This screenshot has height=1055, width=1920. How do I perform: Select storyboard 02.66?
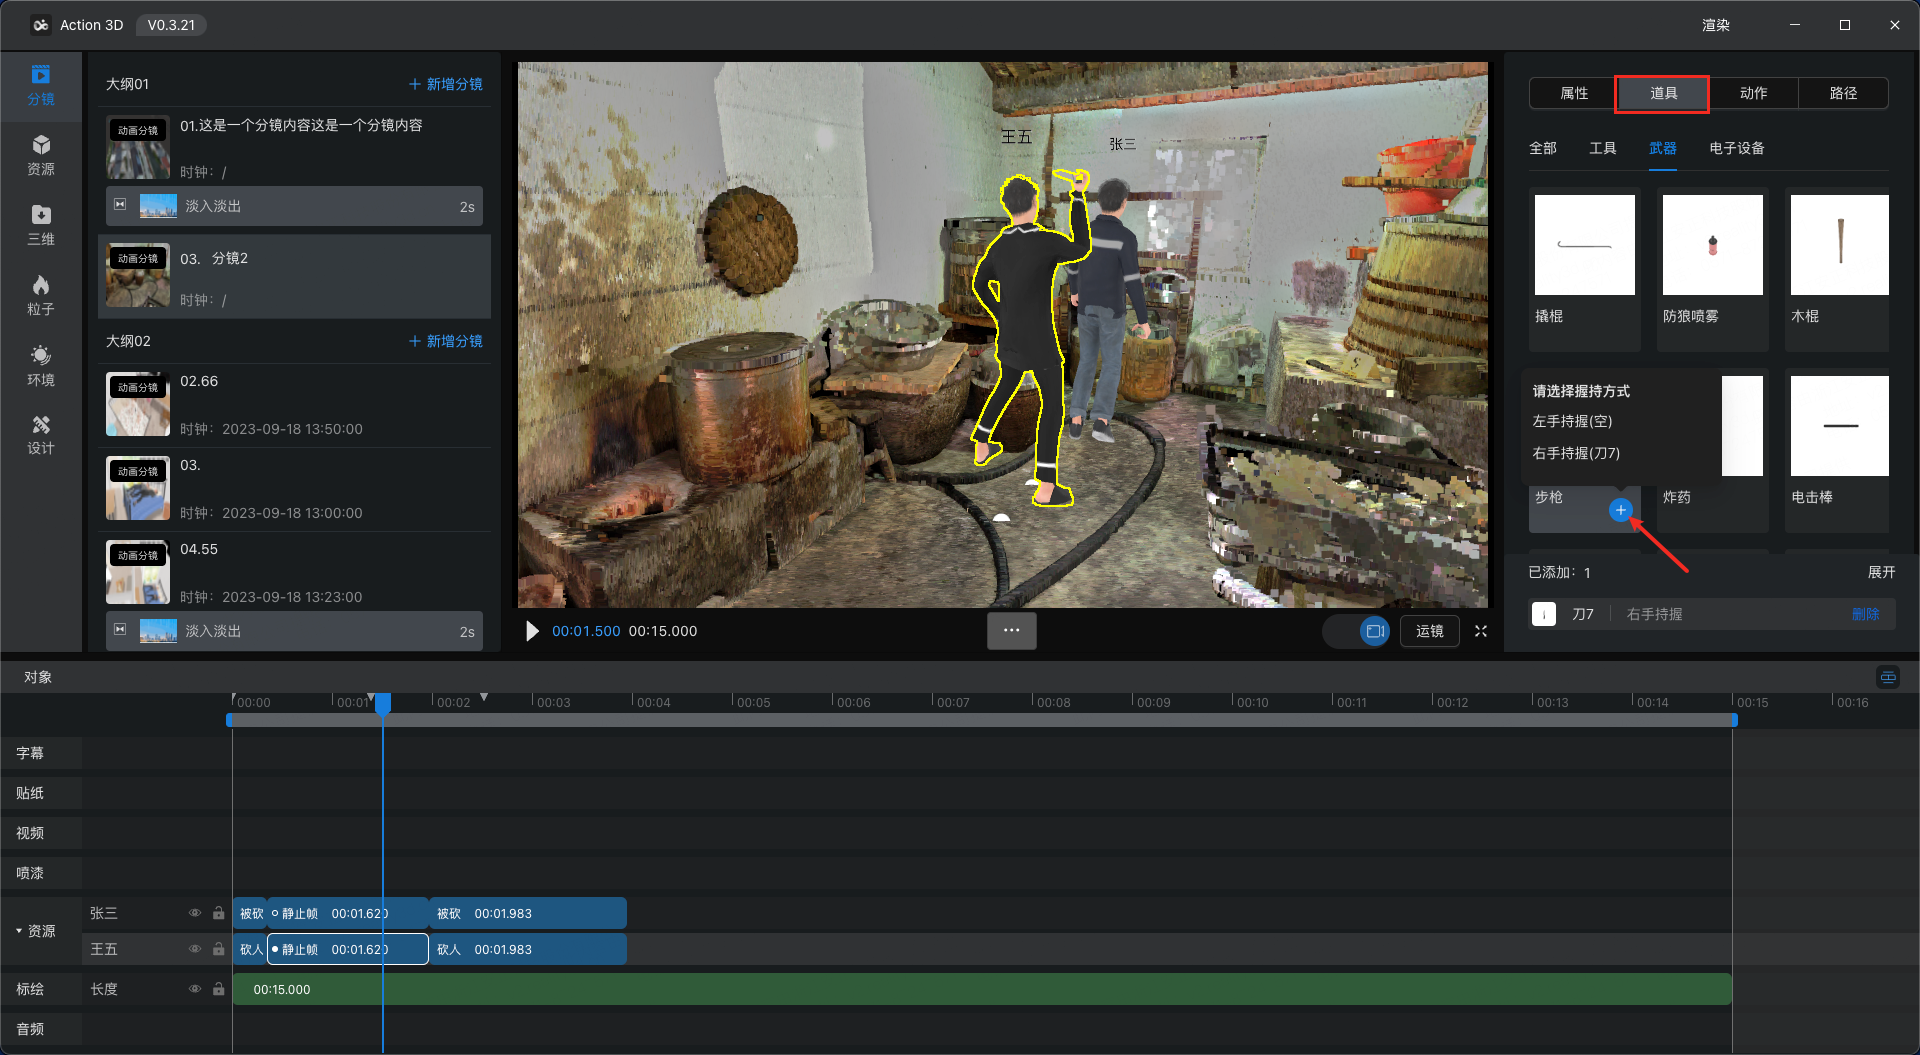point(295,404)
